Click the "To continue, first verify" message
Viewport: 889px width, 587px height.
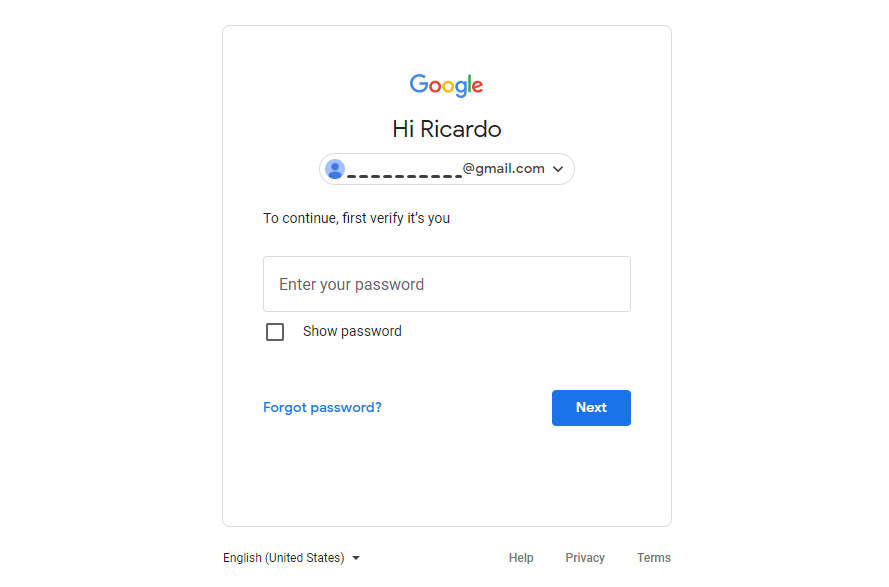coord(356,218)
